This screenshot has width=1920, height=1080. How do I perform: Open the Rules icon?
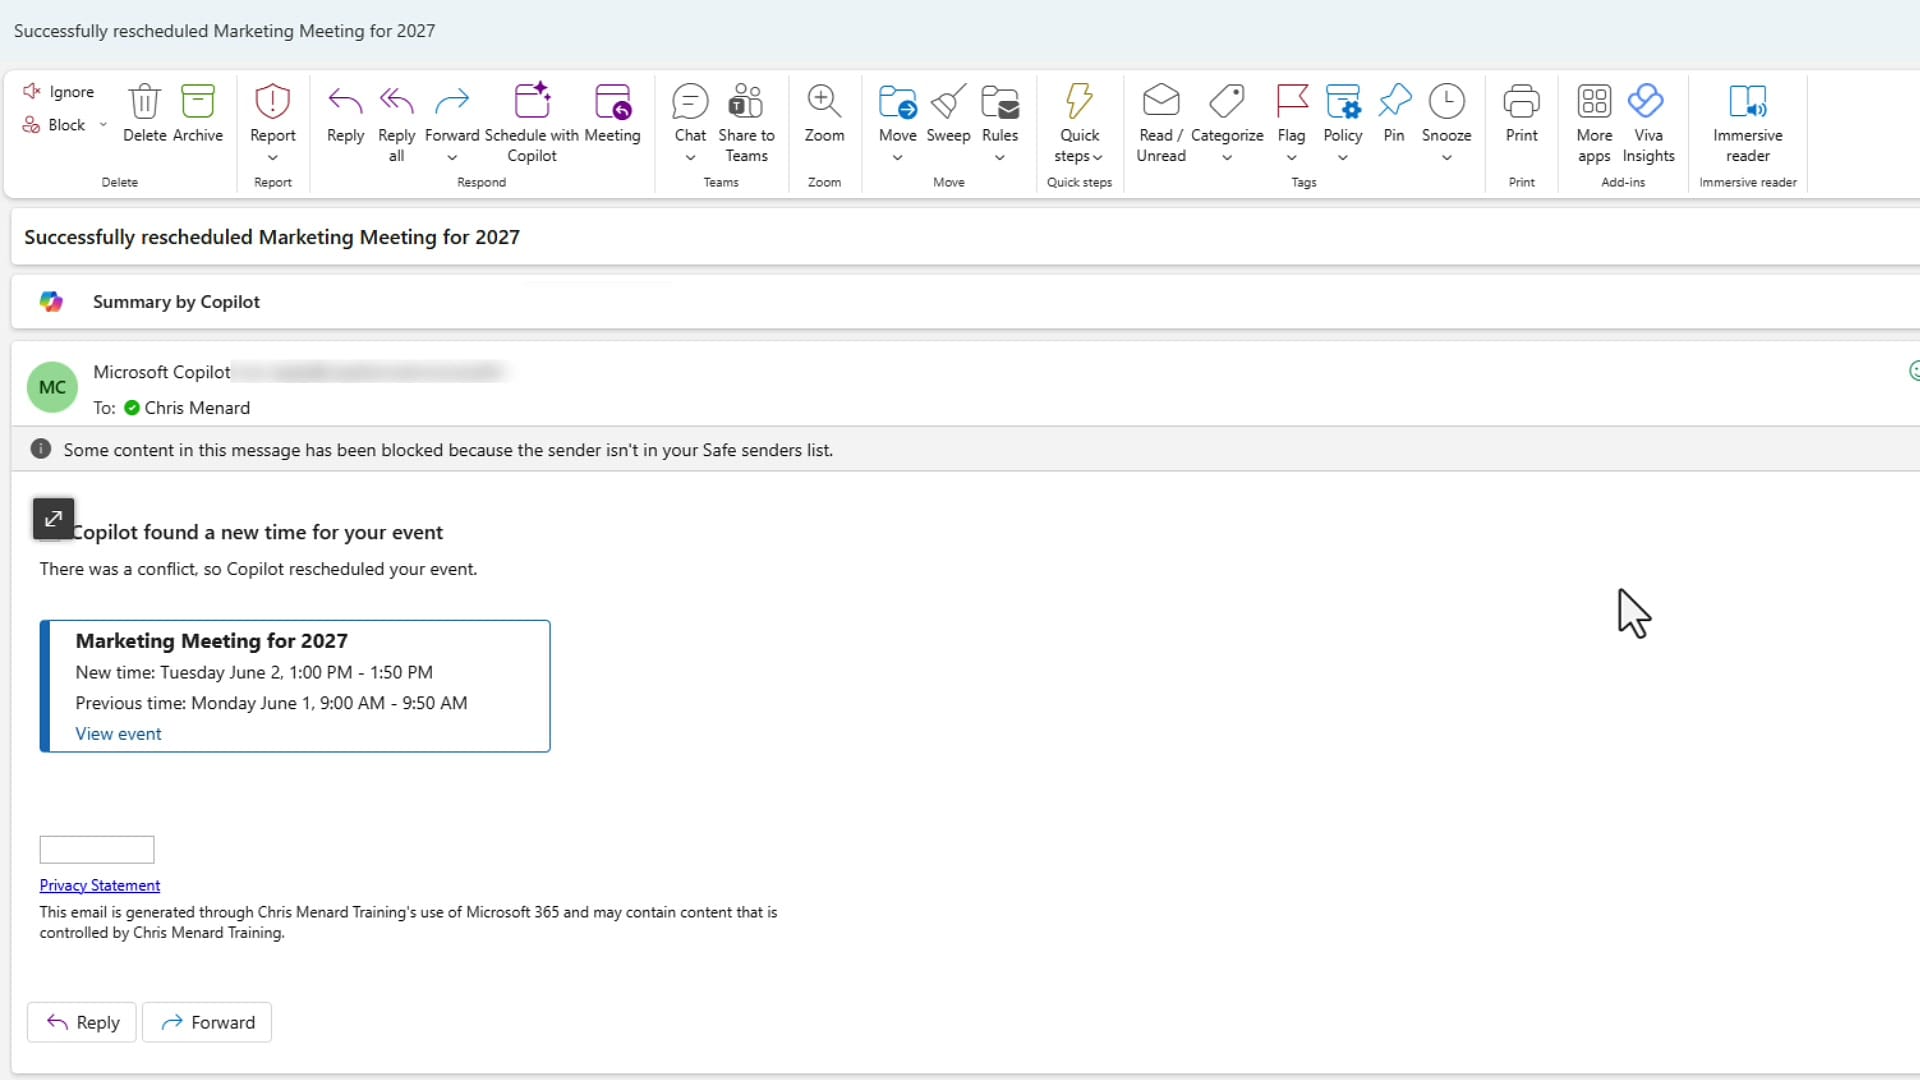1000,101
